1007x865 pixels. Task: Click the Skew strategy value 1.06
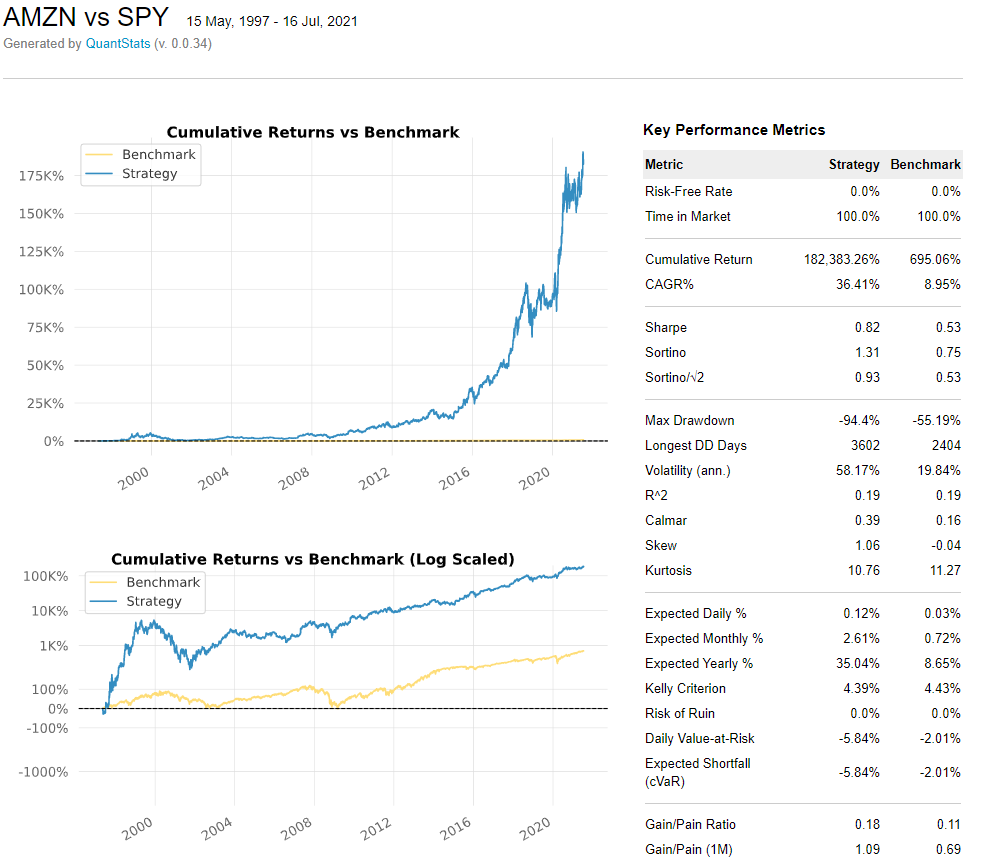(867, 546)
